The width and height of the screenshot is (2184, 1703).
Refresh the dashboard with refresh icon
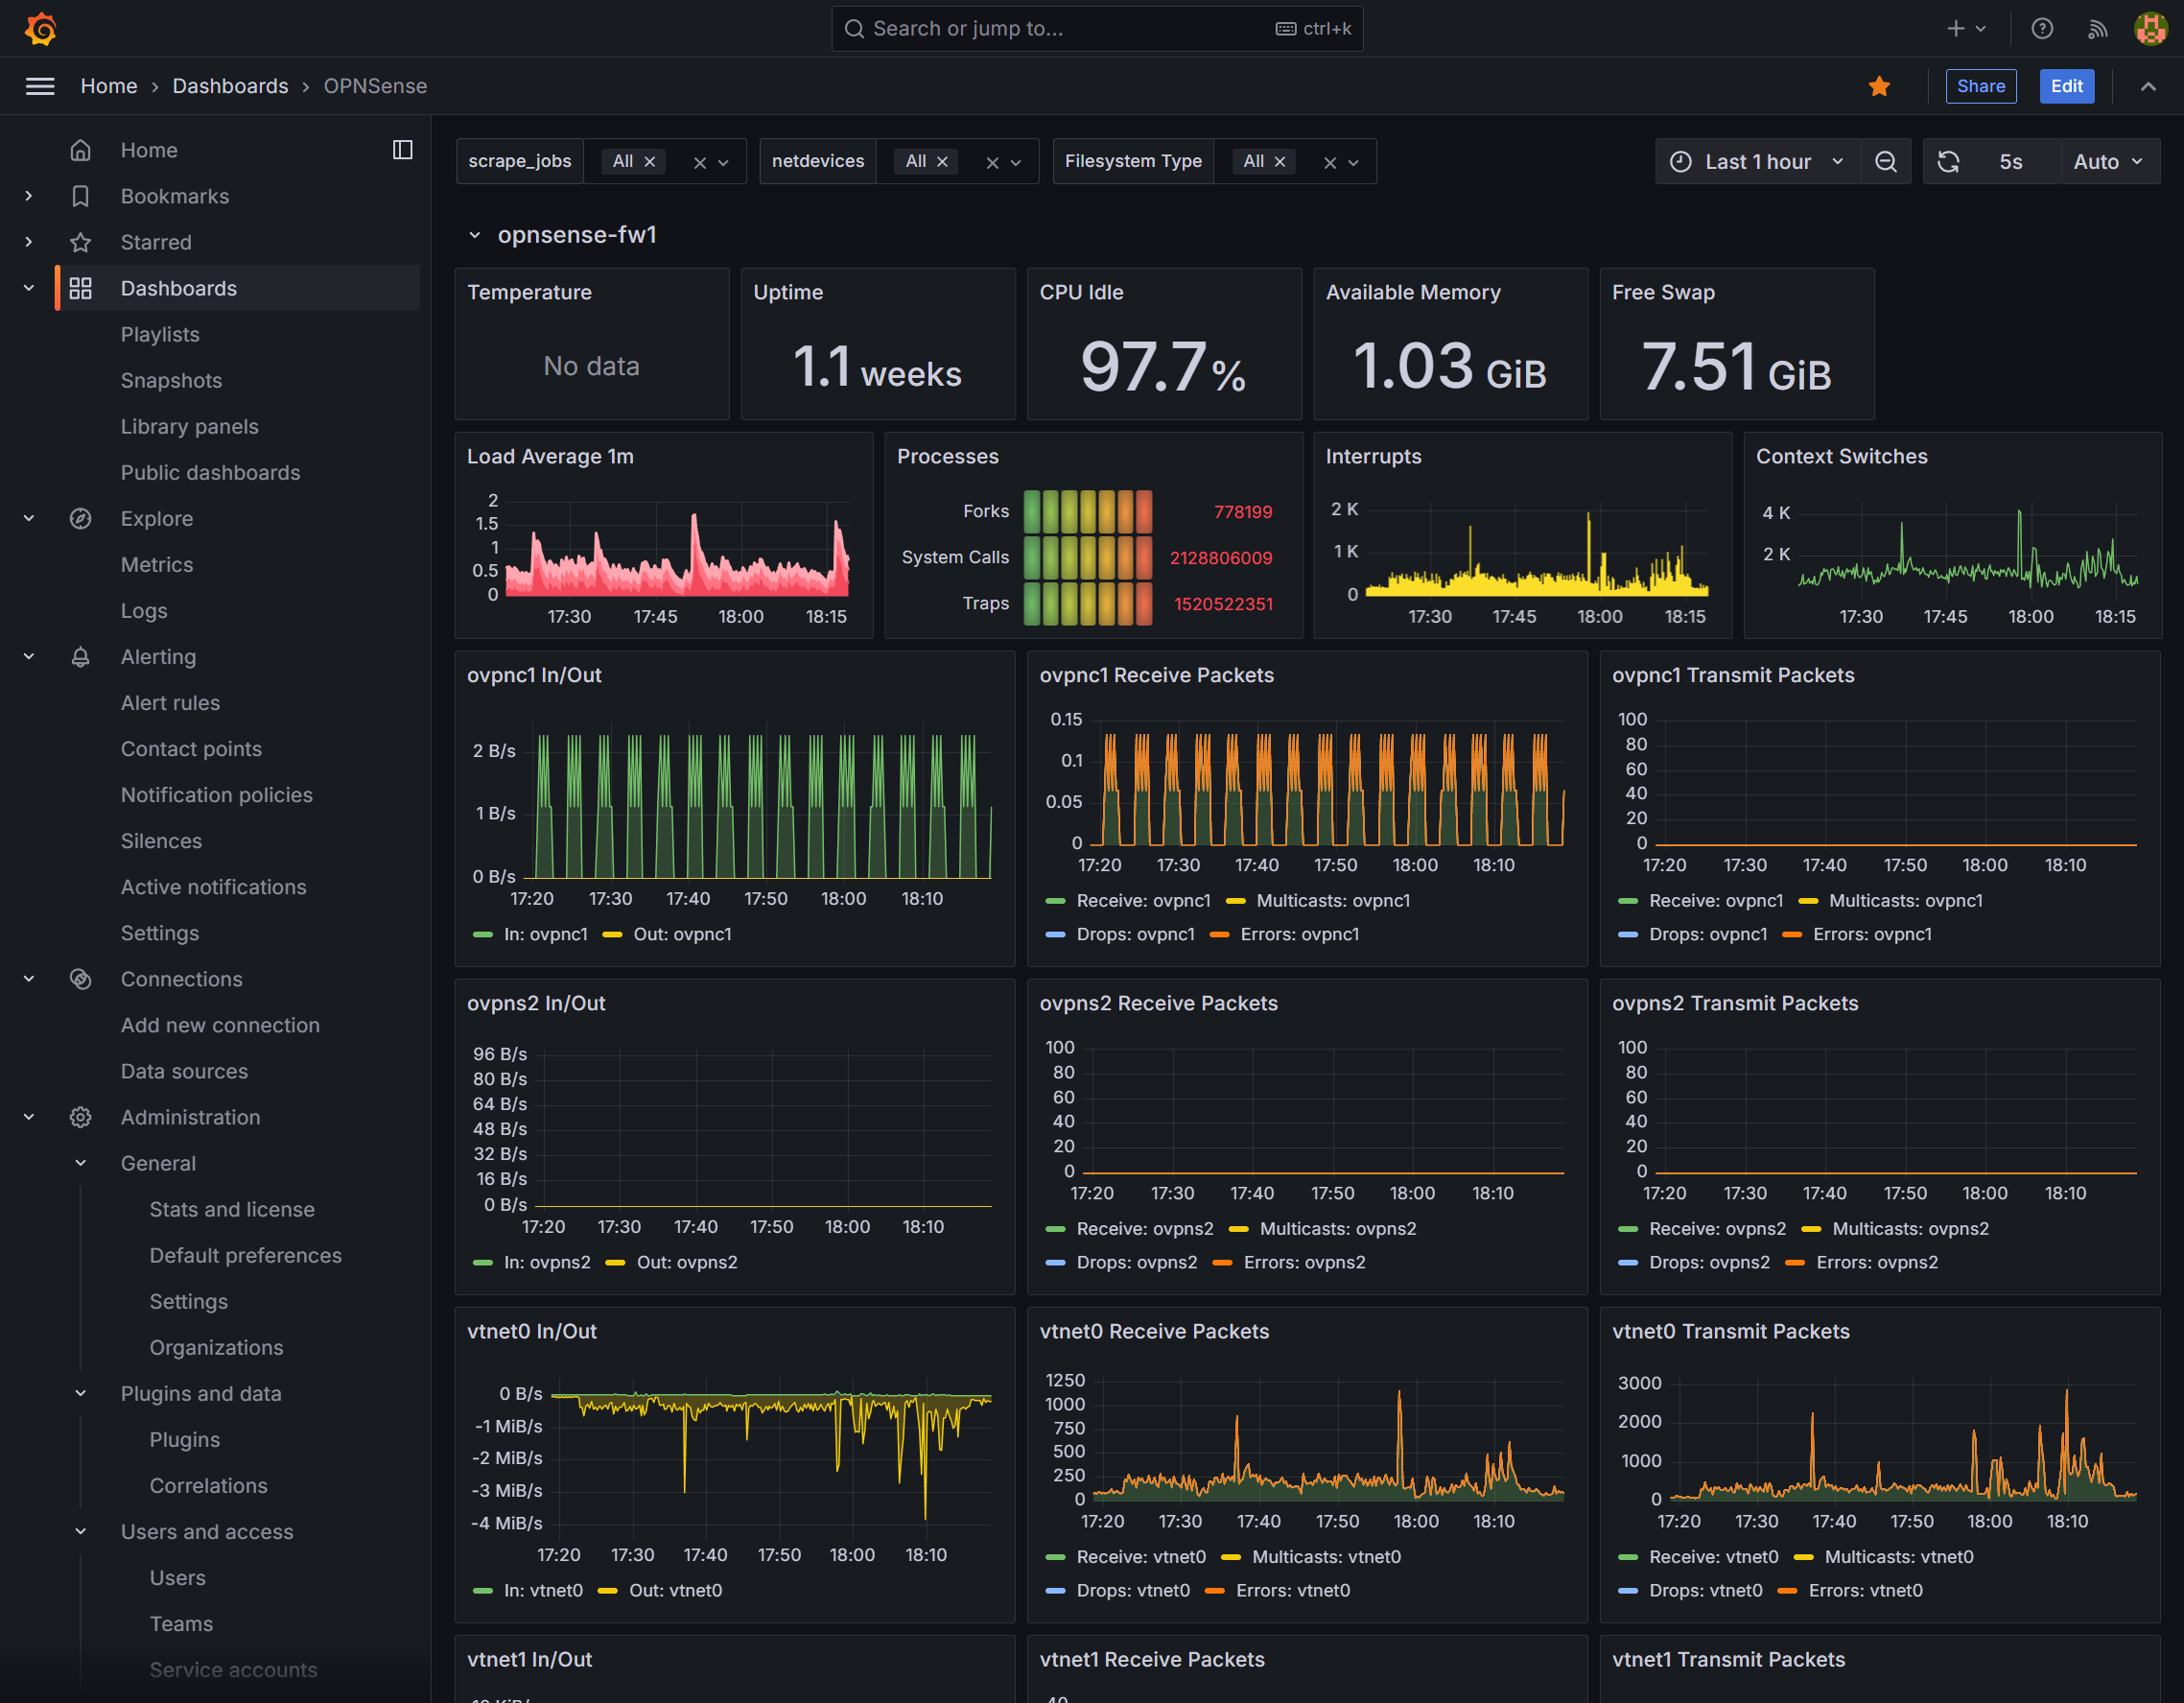[x=1948, y=161]
